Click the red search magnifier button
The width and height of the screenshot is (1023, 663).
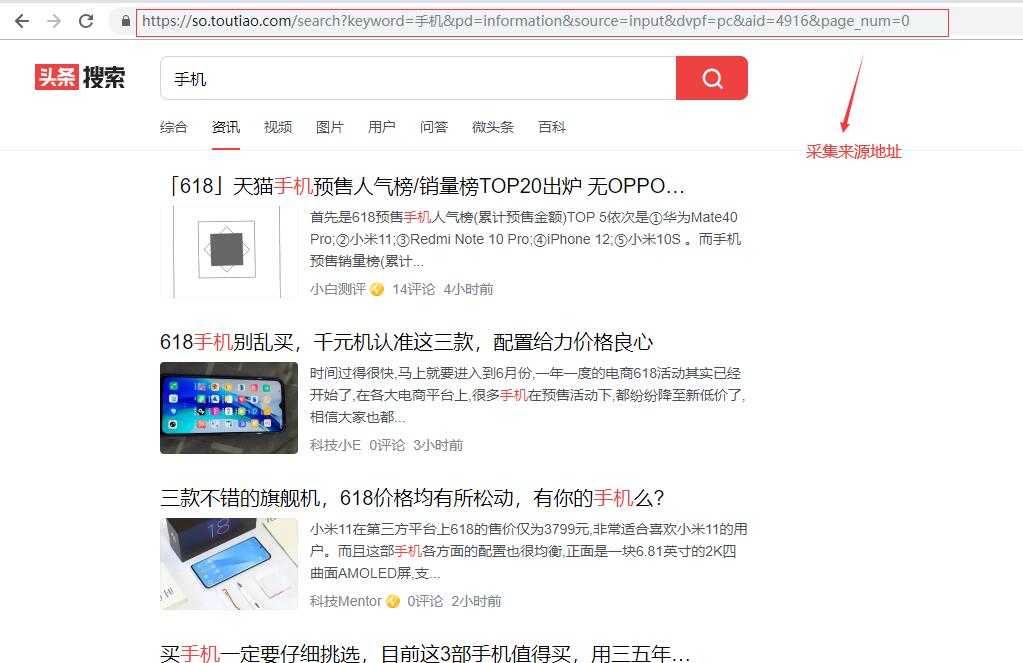click(712, 78)
